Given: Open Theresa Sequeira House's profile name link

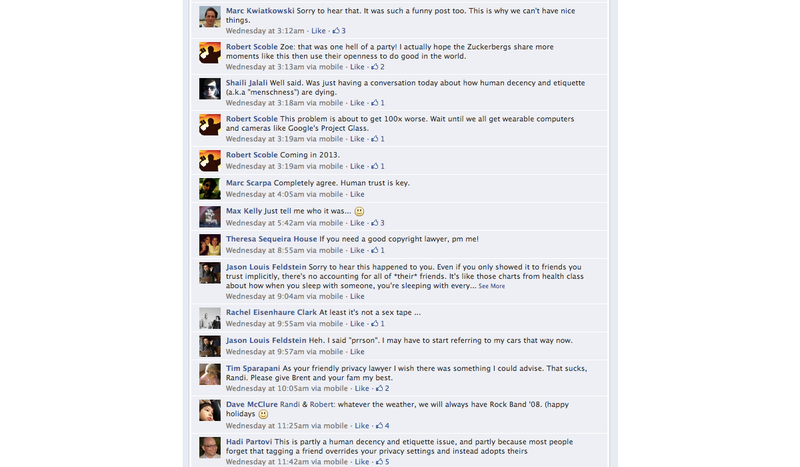Looking at the screenshot, I should [271, 239].
